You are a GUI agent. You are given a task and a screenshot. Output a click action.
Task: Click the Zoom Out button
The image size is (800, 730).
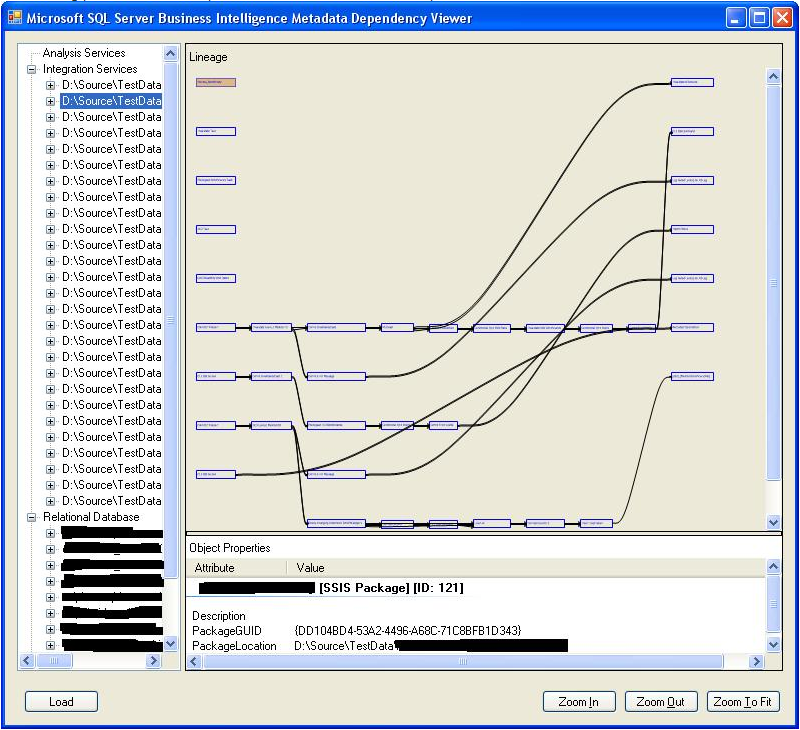pyautogui.click(x=661, y=701)
